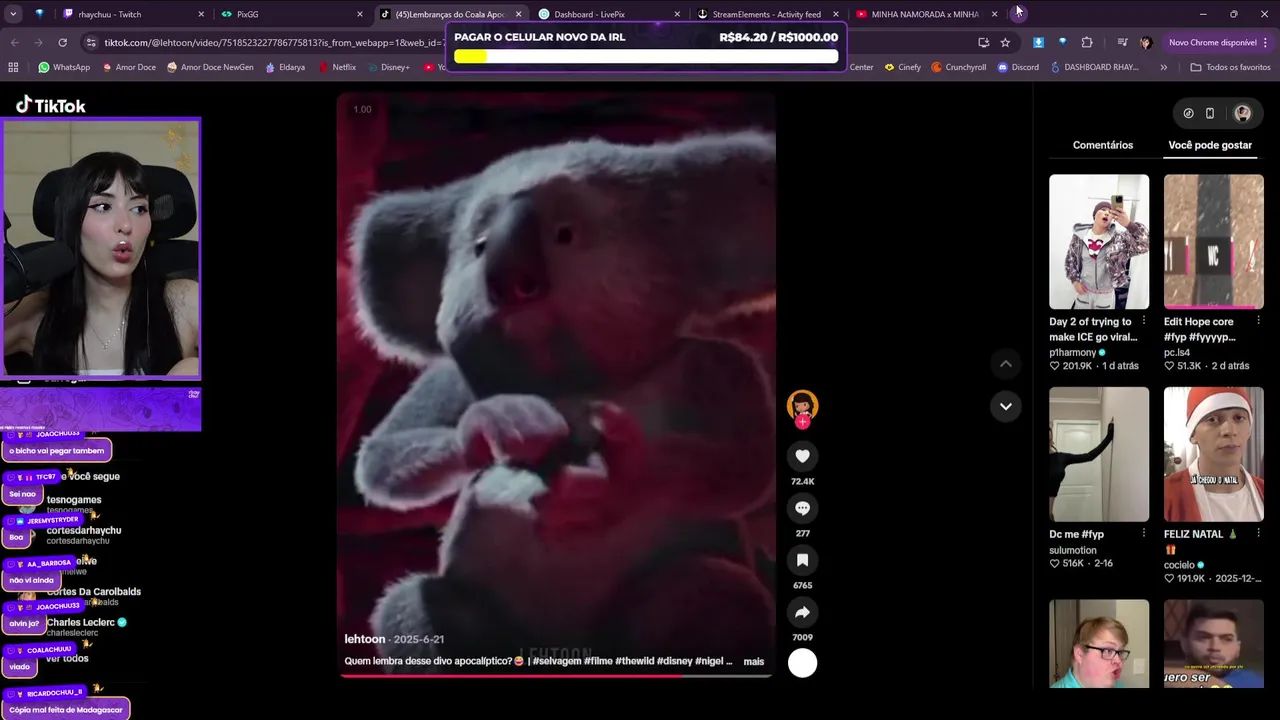Open the Amor Doce NewGen bookmark
This screenshot has width=1280, height=720.
pyautogui.click(x=210, y=67)
